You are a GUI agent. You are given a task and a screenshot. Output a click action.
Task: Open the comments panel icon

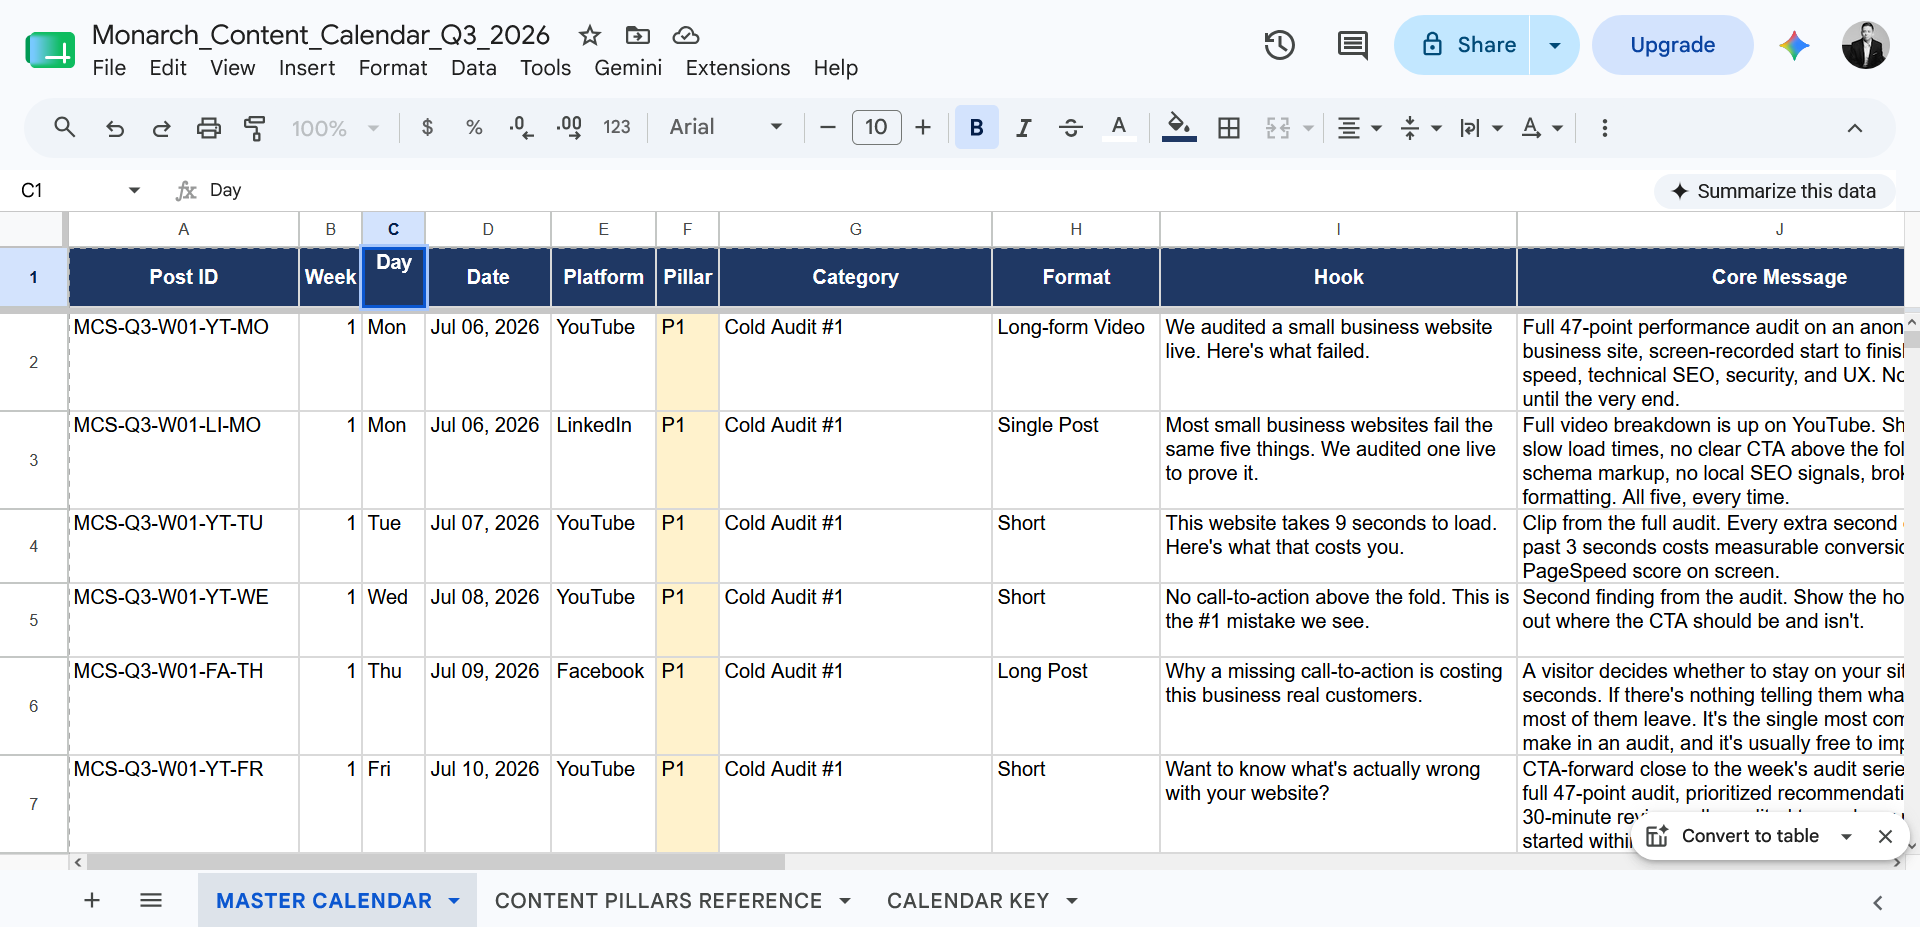pos(1352,45)
